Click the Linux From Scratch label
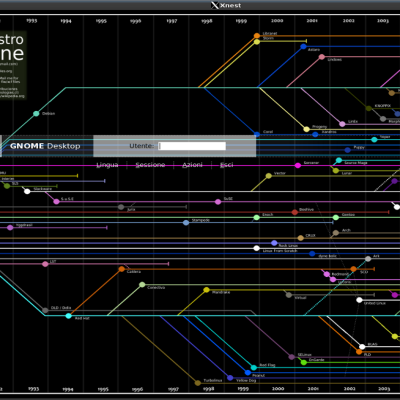The height and width of the screenshot is (400, 400). point(280,251)
